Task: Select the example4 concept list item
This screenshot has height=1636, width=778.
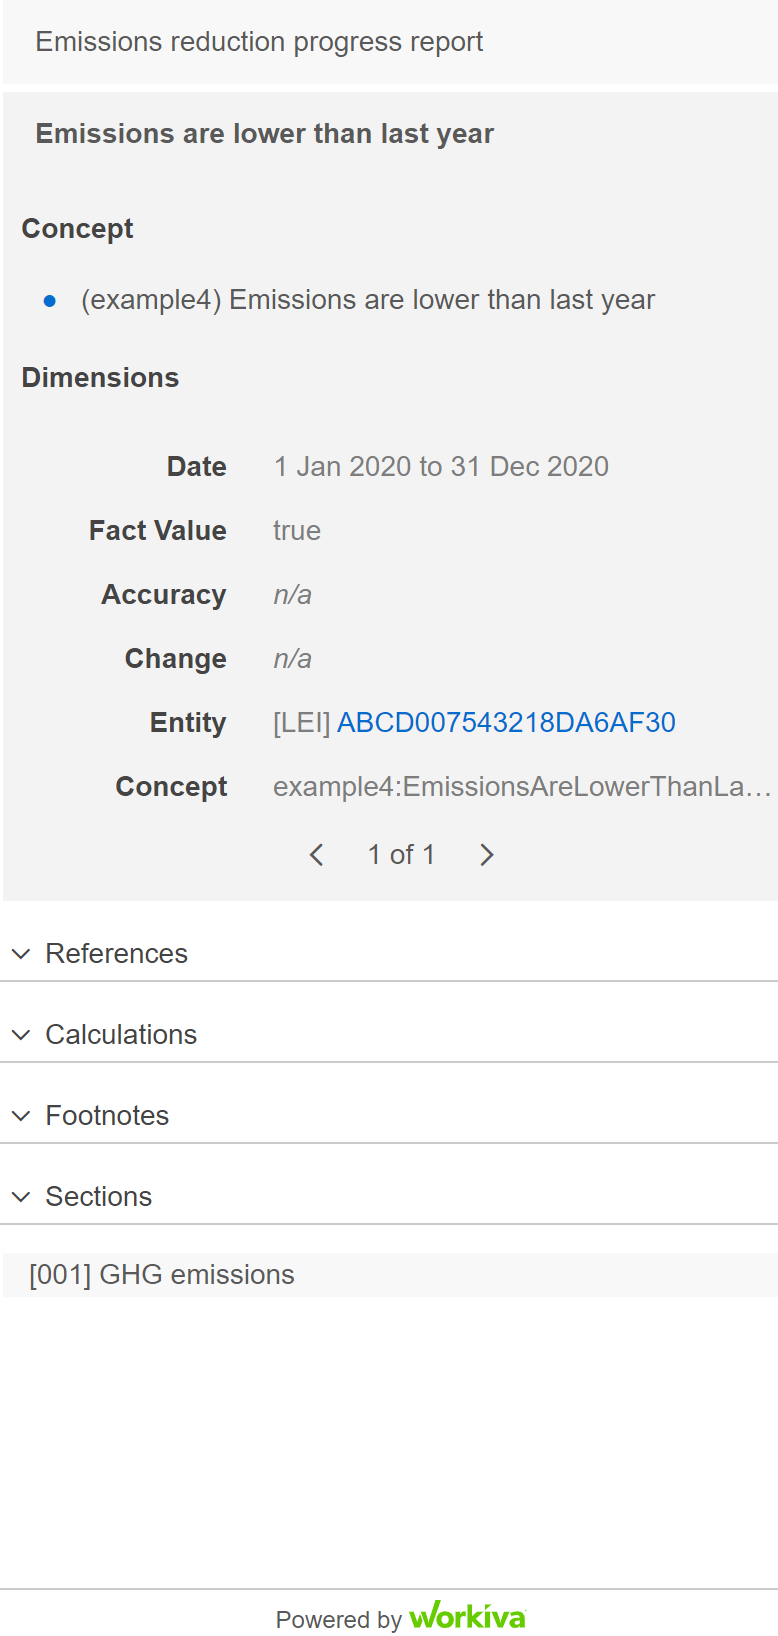Action: tap(368, 300)
